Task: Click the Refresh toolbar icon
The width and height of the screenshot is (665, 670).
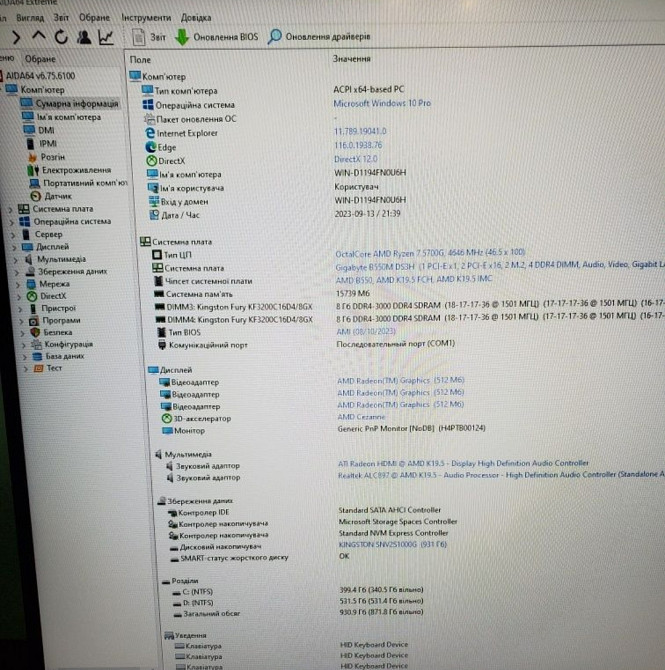Action: [62, 38]
